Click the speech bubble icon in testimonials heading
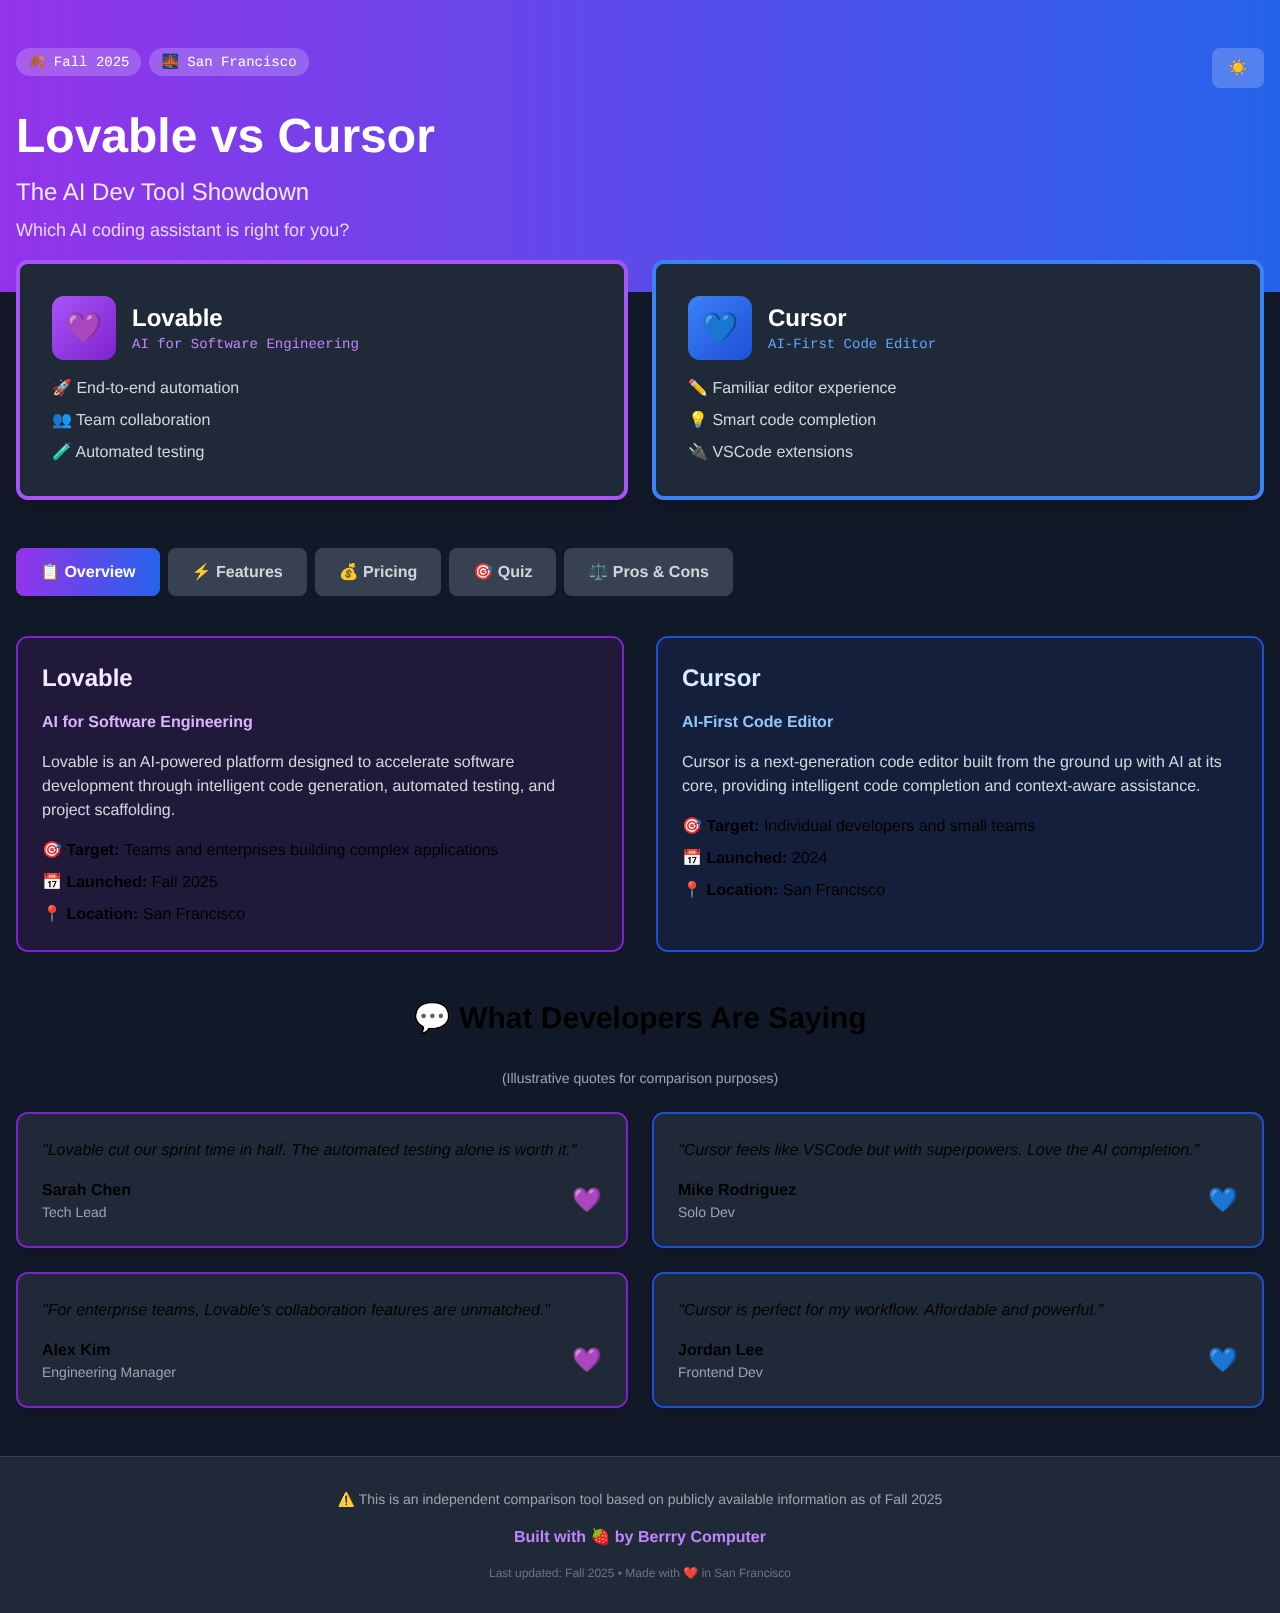This screenshot has height=1613, width=1280. [x=432, y=1018]
